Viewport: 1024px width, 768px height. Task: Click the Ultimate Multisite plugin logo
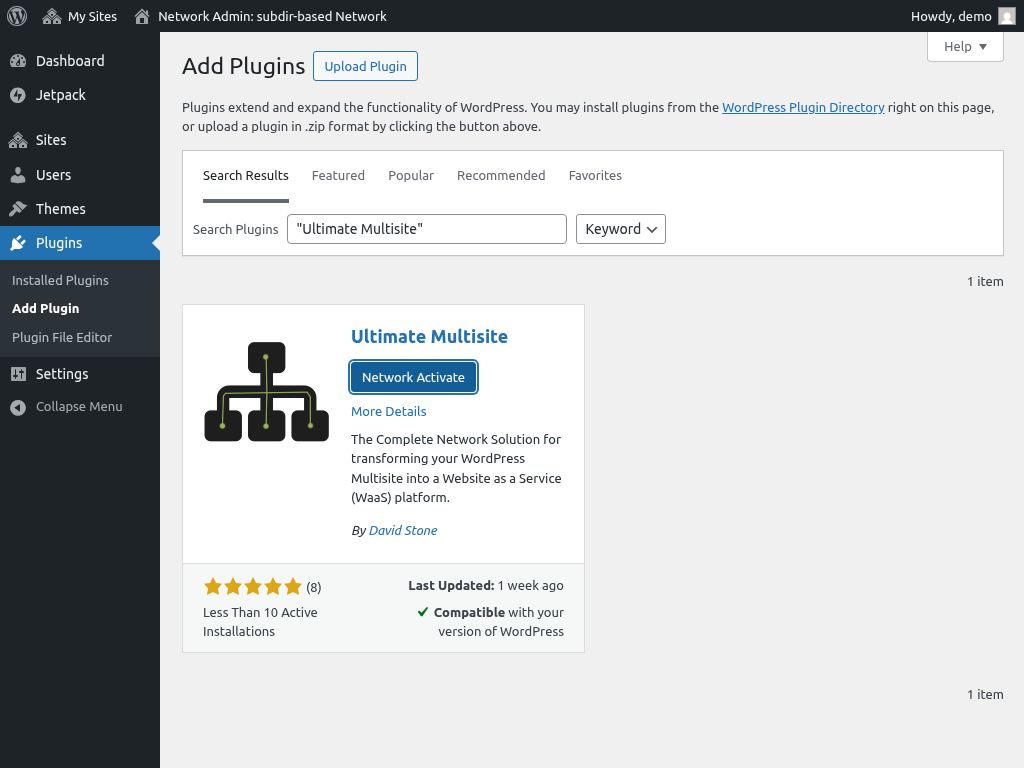click(266, 391)
